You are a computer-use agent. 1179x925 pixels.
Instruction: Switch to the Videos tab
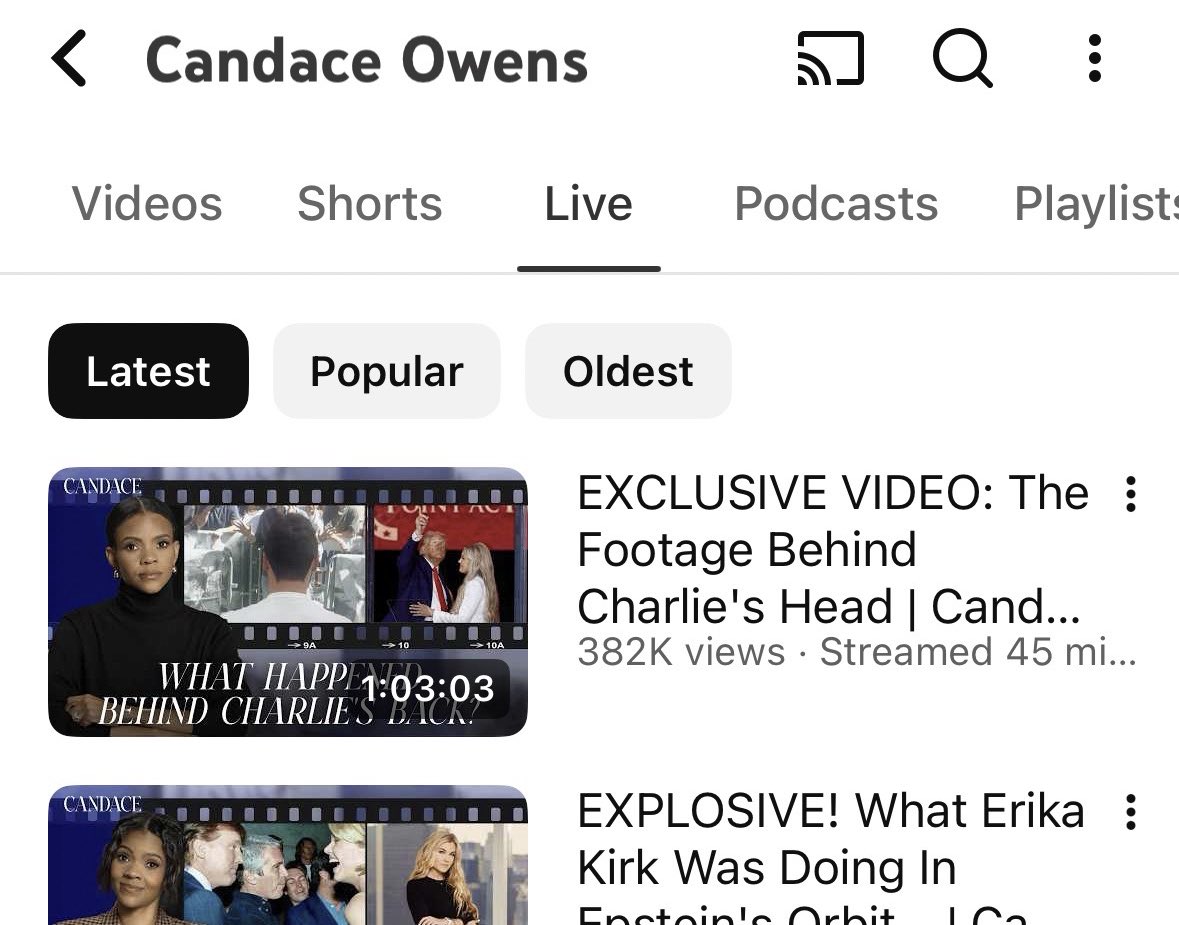click(x=147, y=204)
